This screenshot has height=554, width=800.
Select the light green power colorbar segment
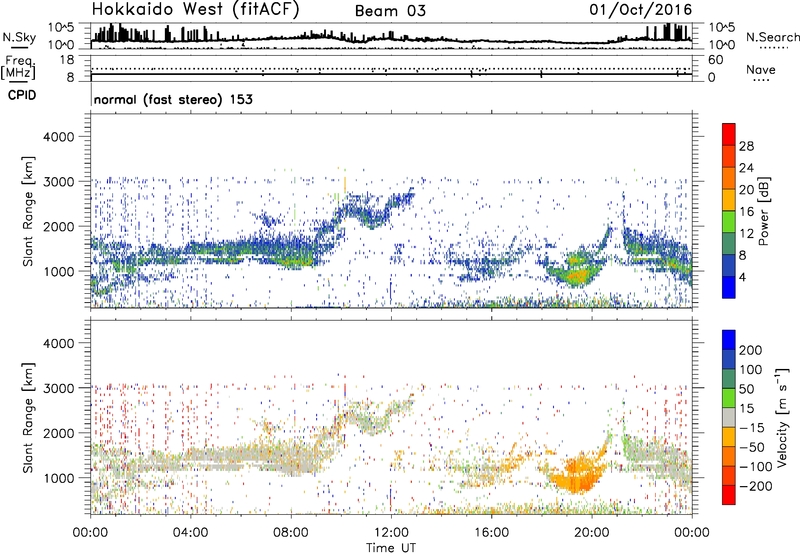(x=729, y=222)
